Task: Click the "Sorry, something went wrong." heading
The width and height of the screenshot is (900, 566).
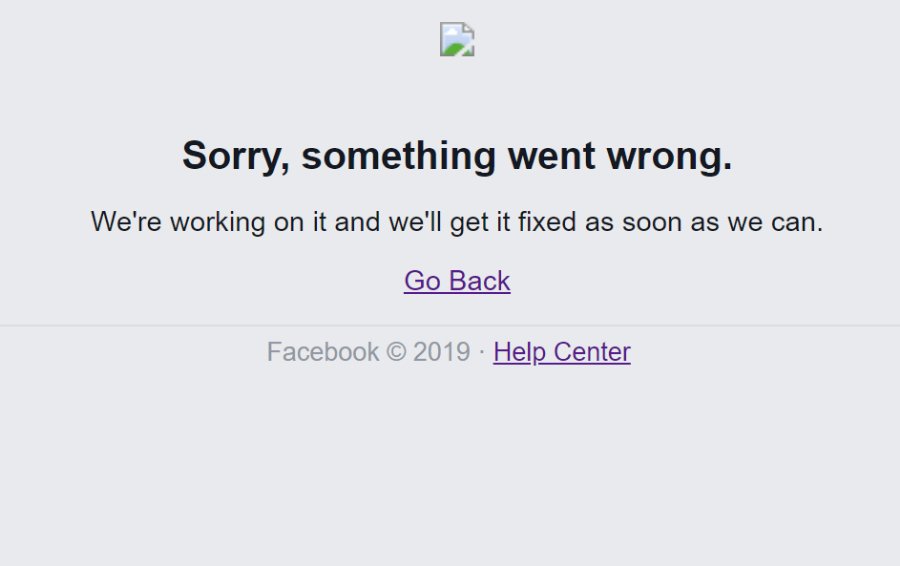Action: tap(457, 156)
